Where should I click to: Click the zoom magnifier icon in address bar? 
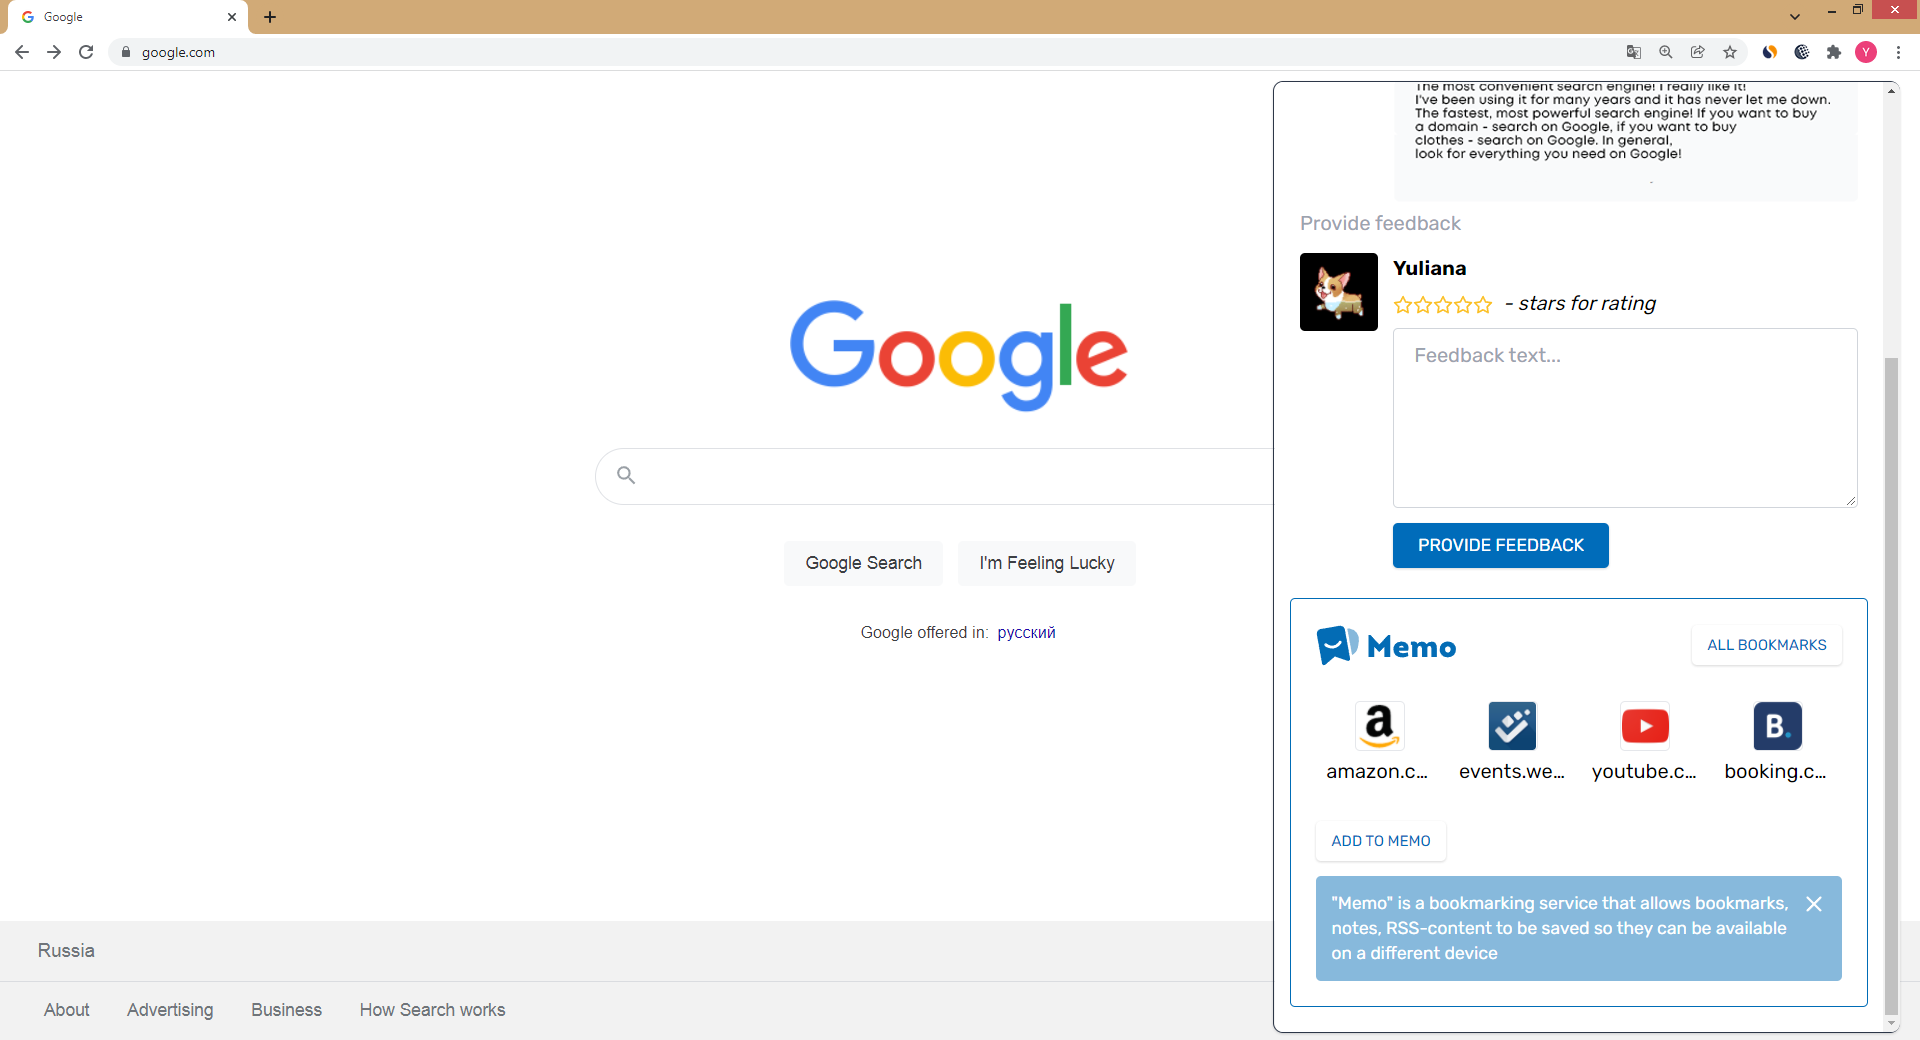pos(1666,52)
